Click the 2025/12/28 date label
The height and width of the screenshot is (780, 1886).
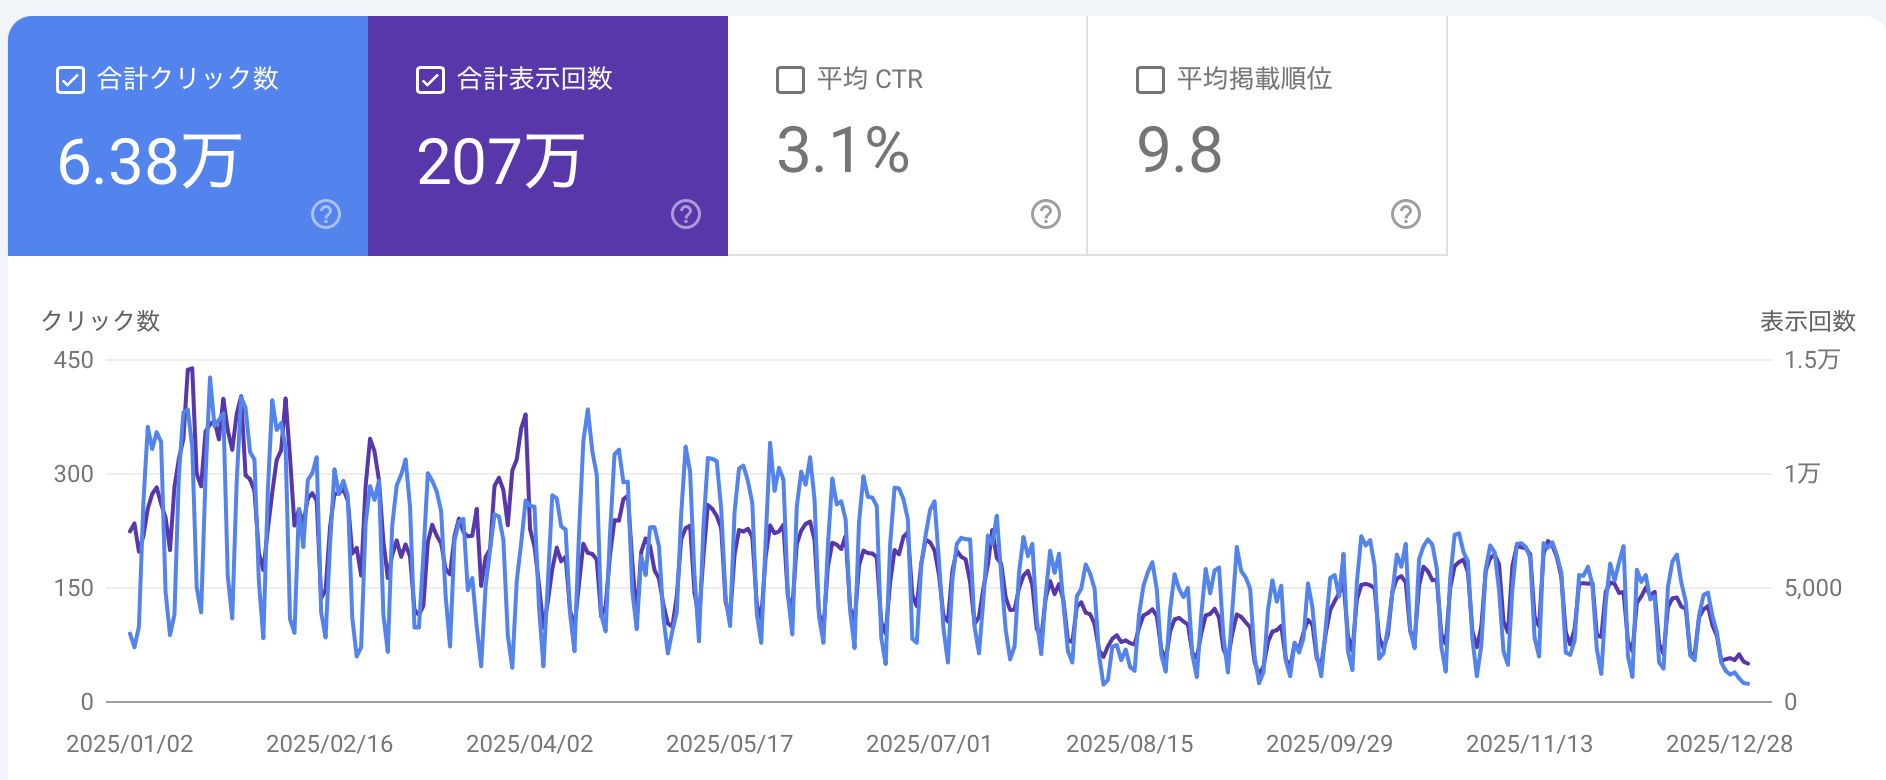tap(1729, 744)
